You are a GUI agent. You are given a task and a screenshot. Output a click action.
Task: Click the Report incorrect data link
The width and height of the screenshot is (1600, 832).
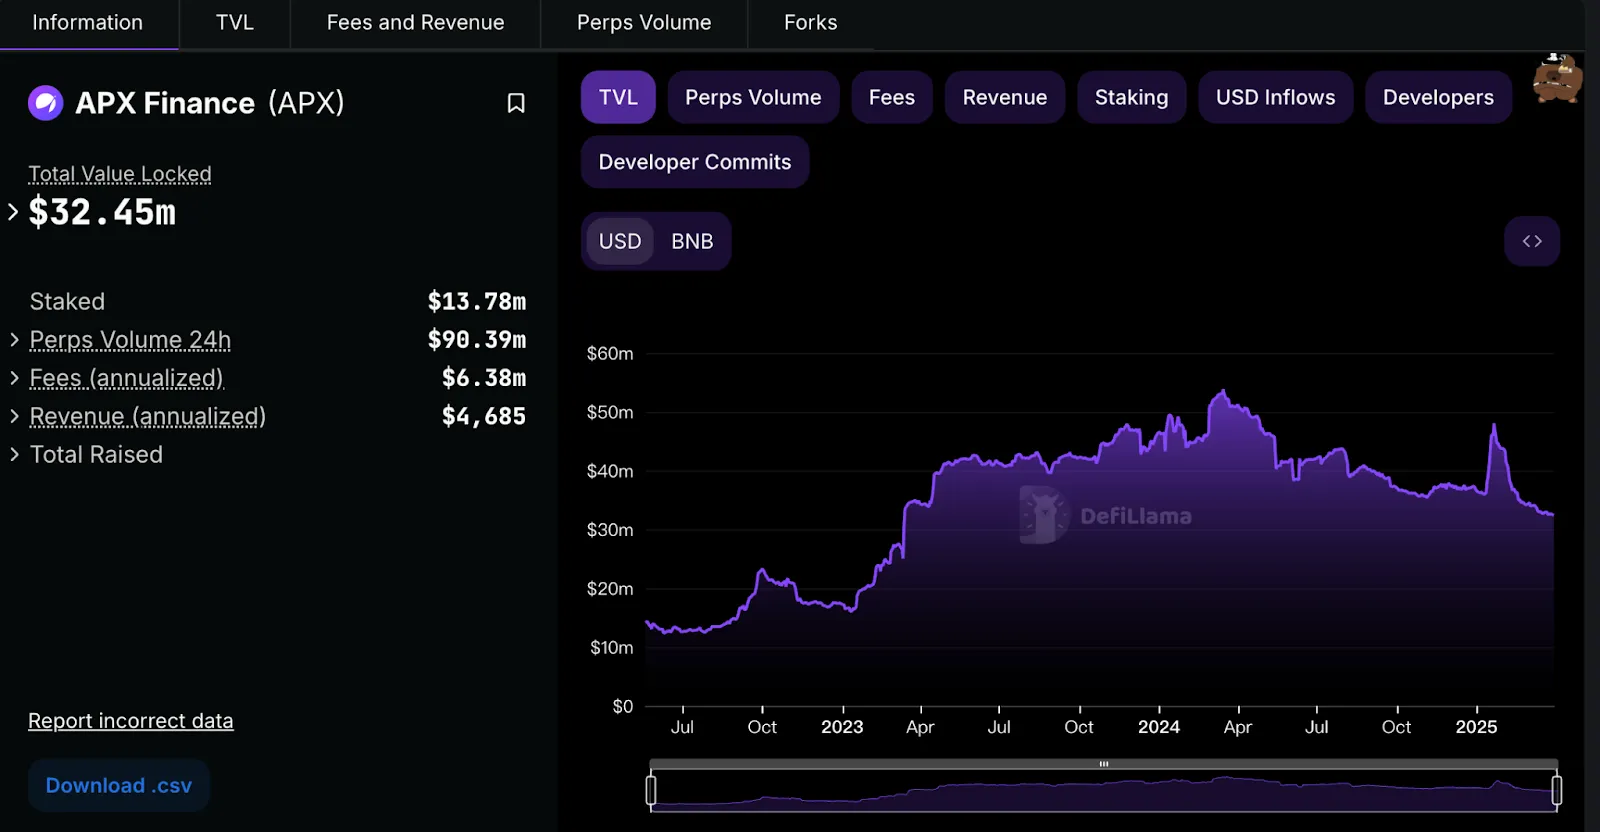pos(131,721)
